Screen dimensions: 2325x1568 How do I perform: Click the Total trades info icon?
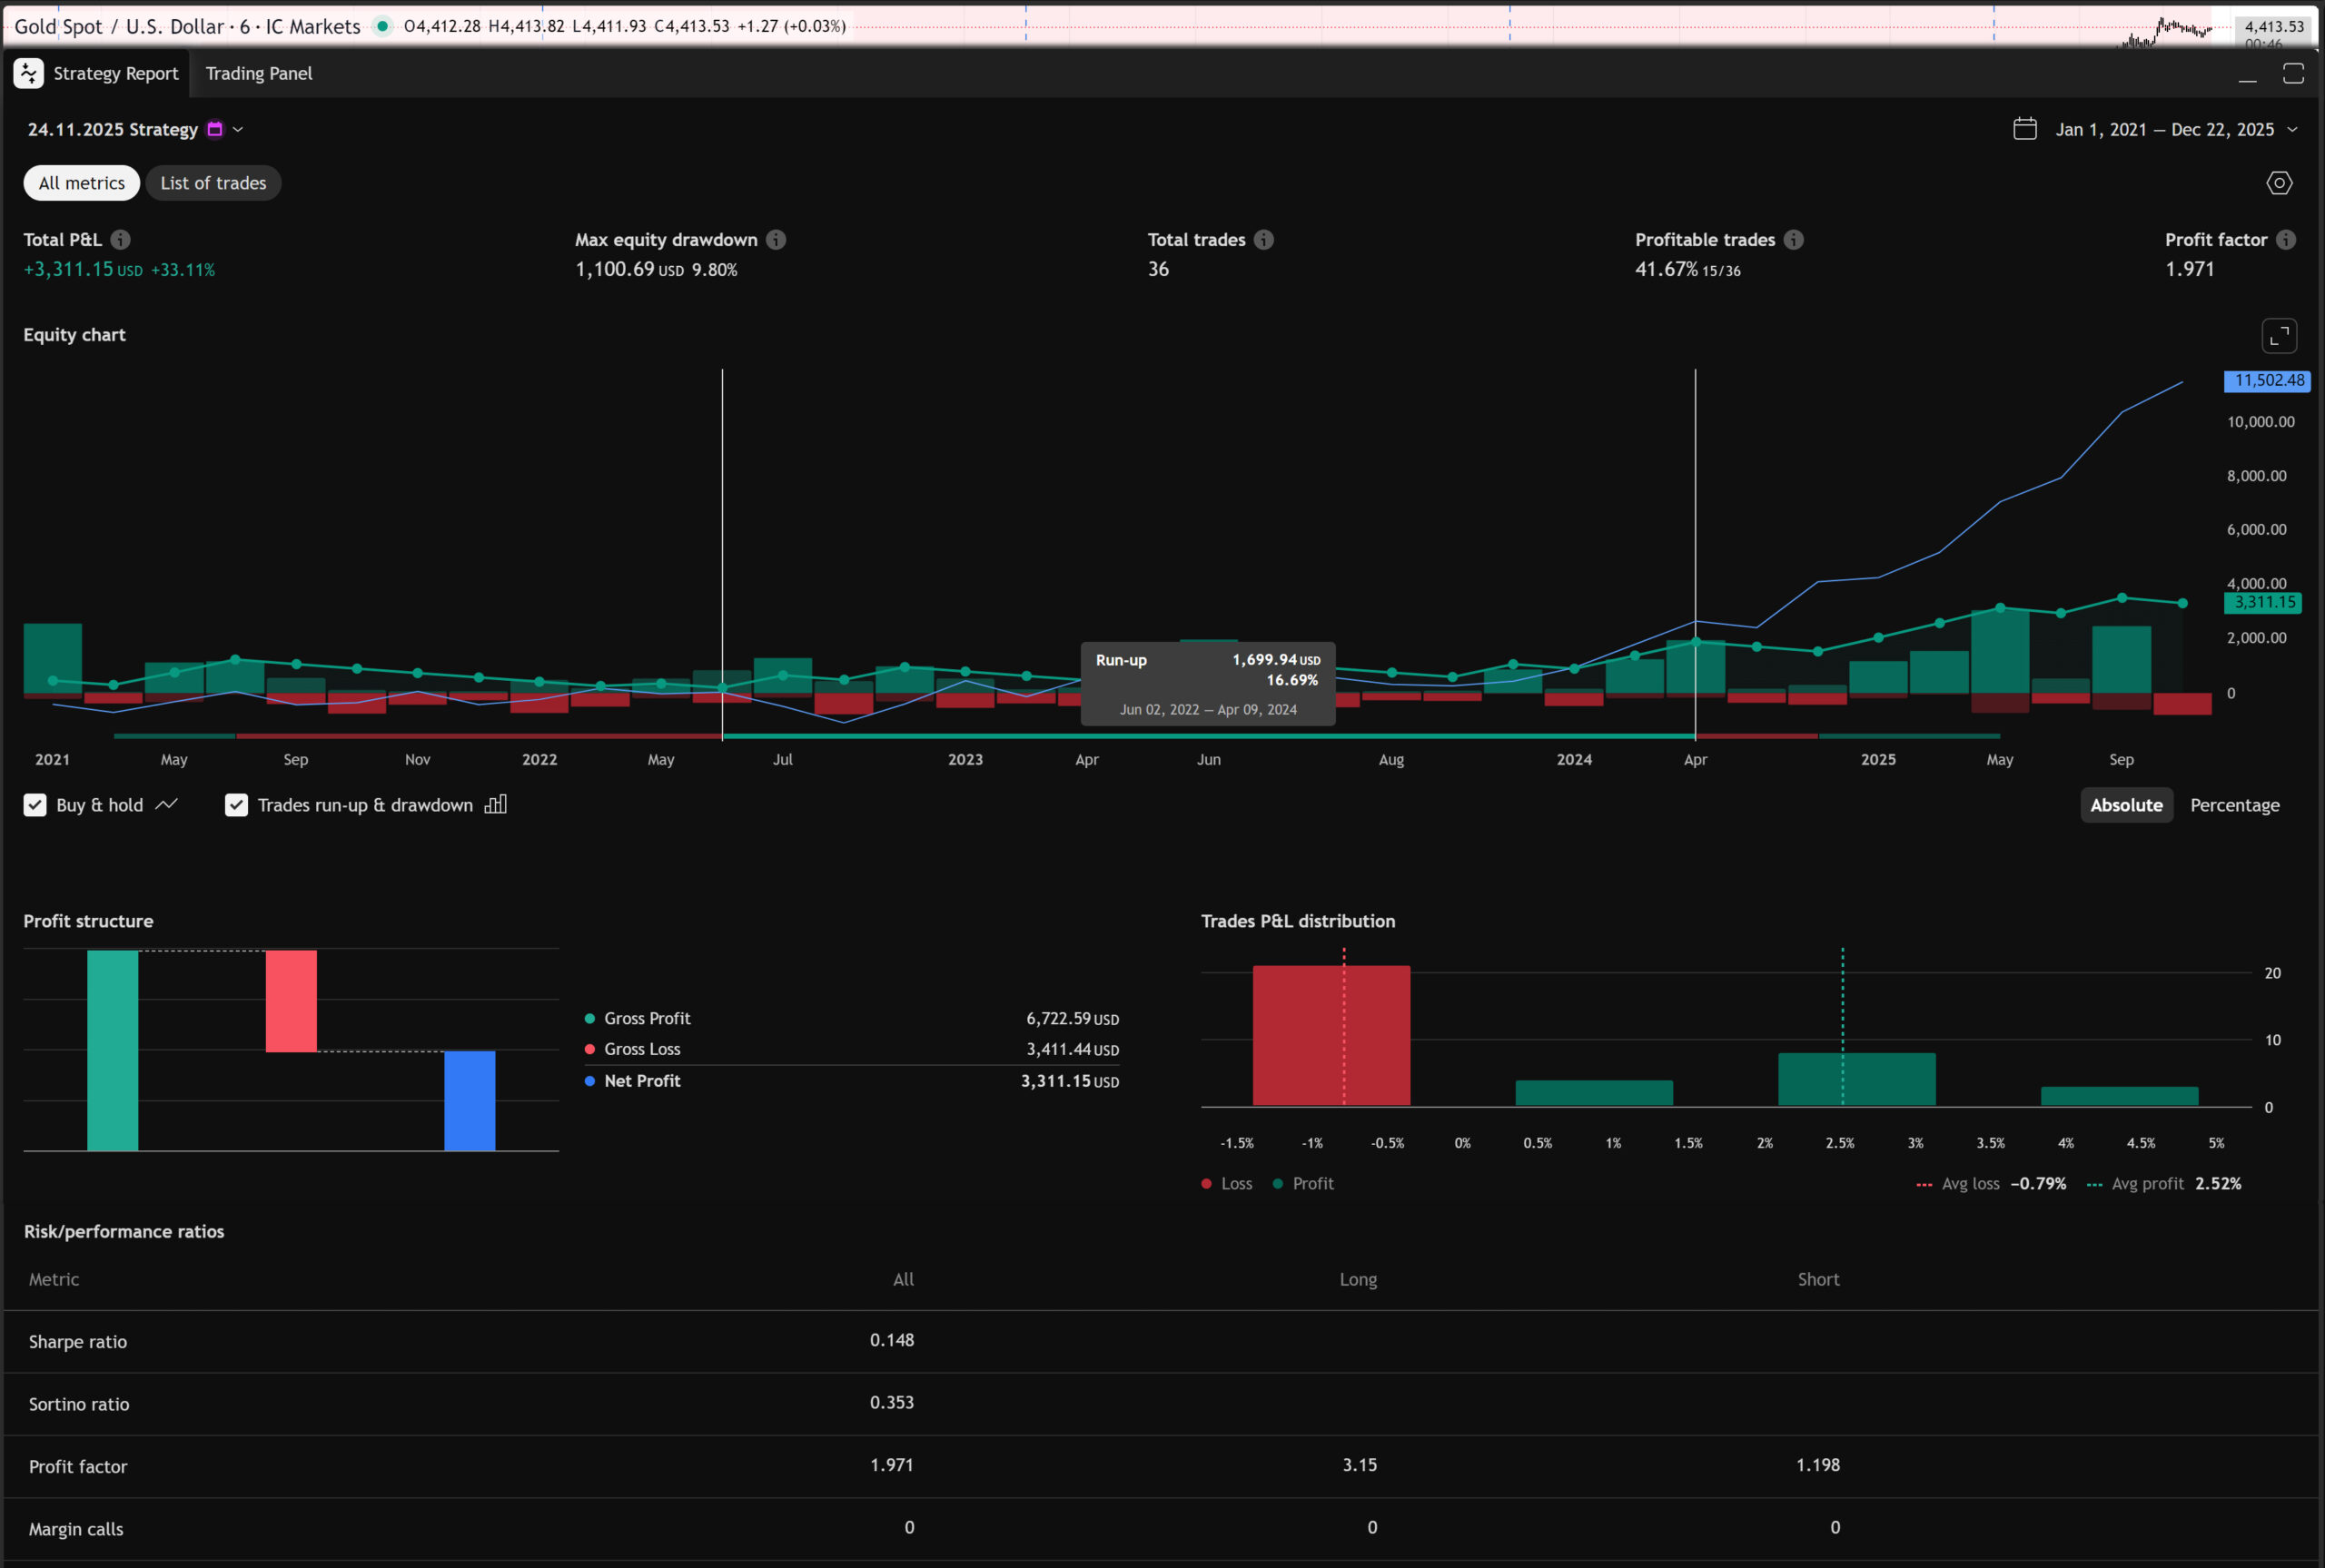(1264, 240)
